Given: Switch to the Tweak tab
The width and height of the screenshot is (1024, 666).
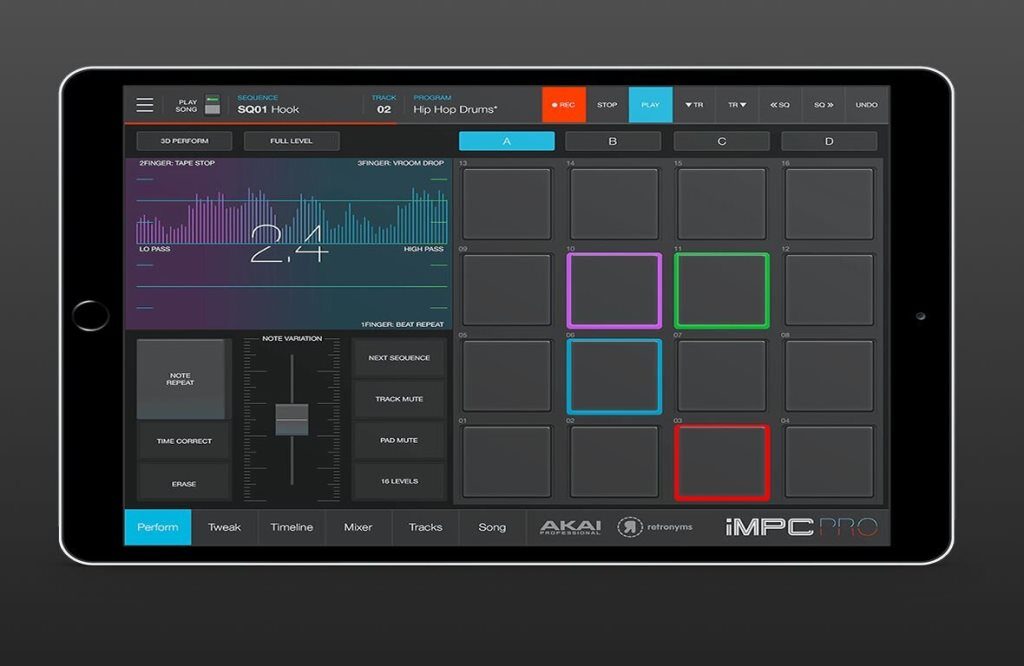Looking at the screenshot, I should 224,527.
